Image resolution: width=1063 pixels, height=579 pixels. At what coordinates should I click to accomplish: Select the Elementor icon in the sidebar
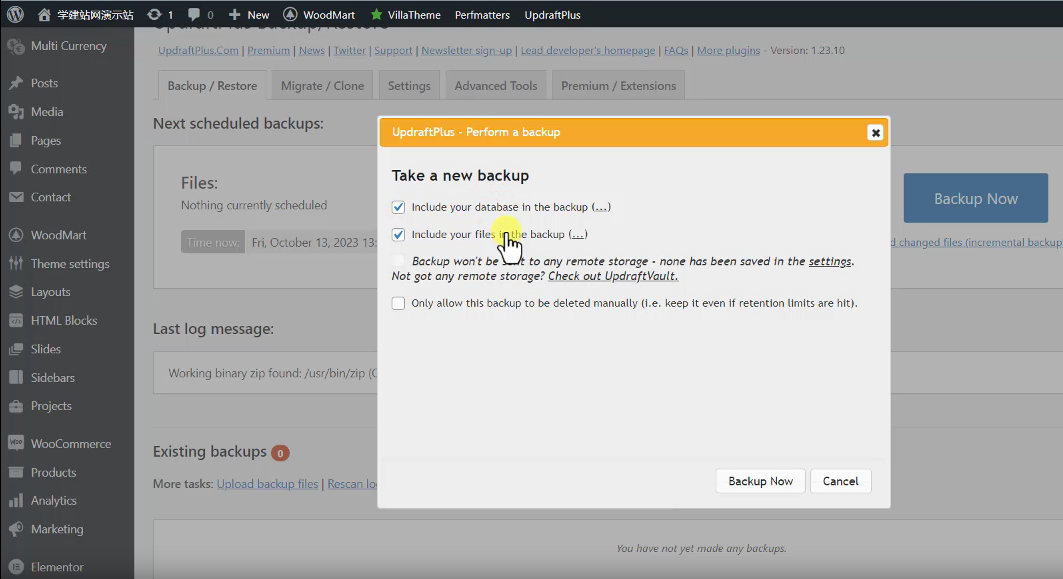click(16, 567)
